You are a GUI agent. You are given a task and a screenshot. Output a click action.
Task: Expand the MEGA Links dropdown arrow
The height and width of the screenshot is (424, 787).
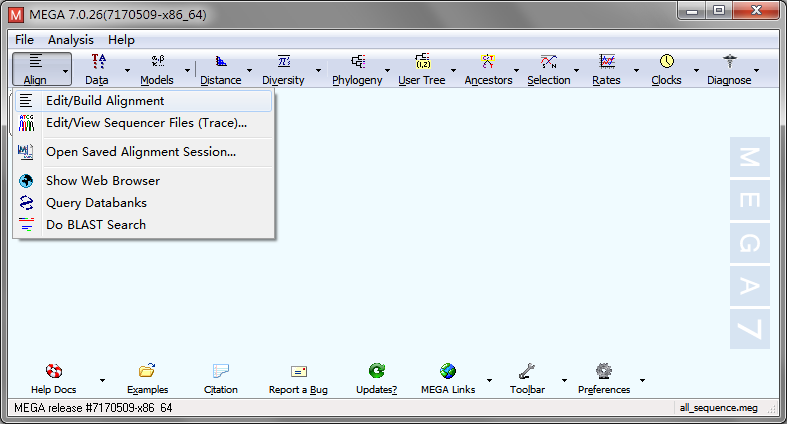tap(489, 380)
